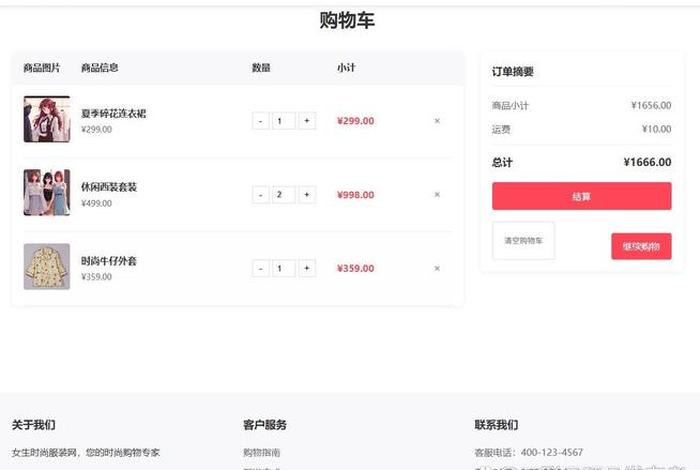
Task: Delete 时尚牛仔外套 using the × icon
Action: point(437,268)
